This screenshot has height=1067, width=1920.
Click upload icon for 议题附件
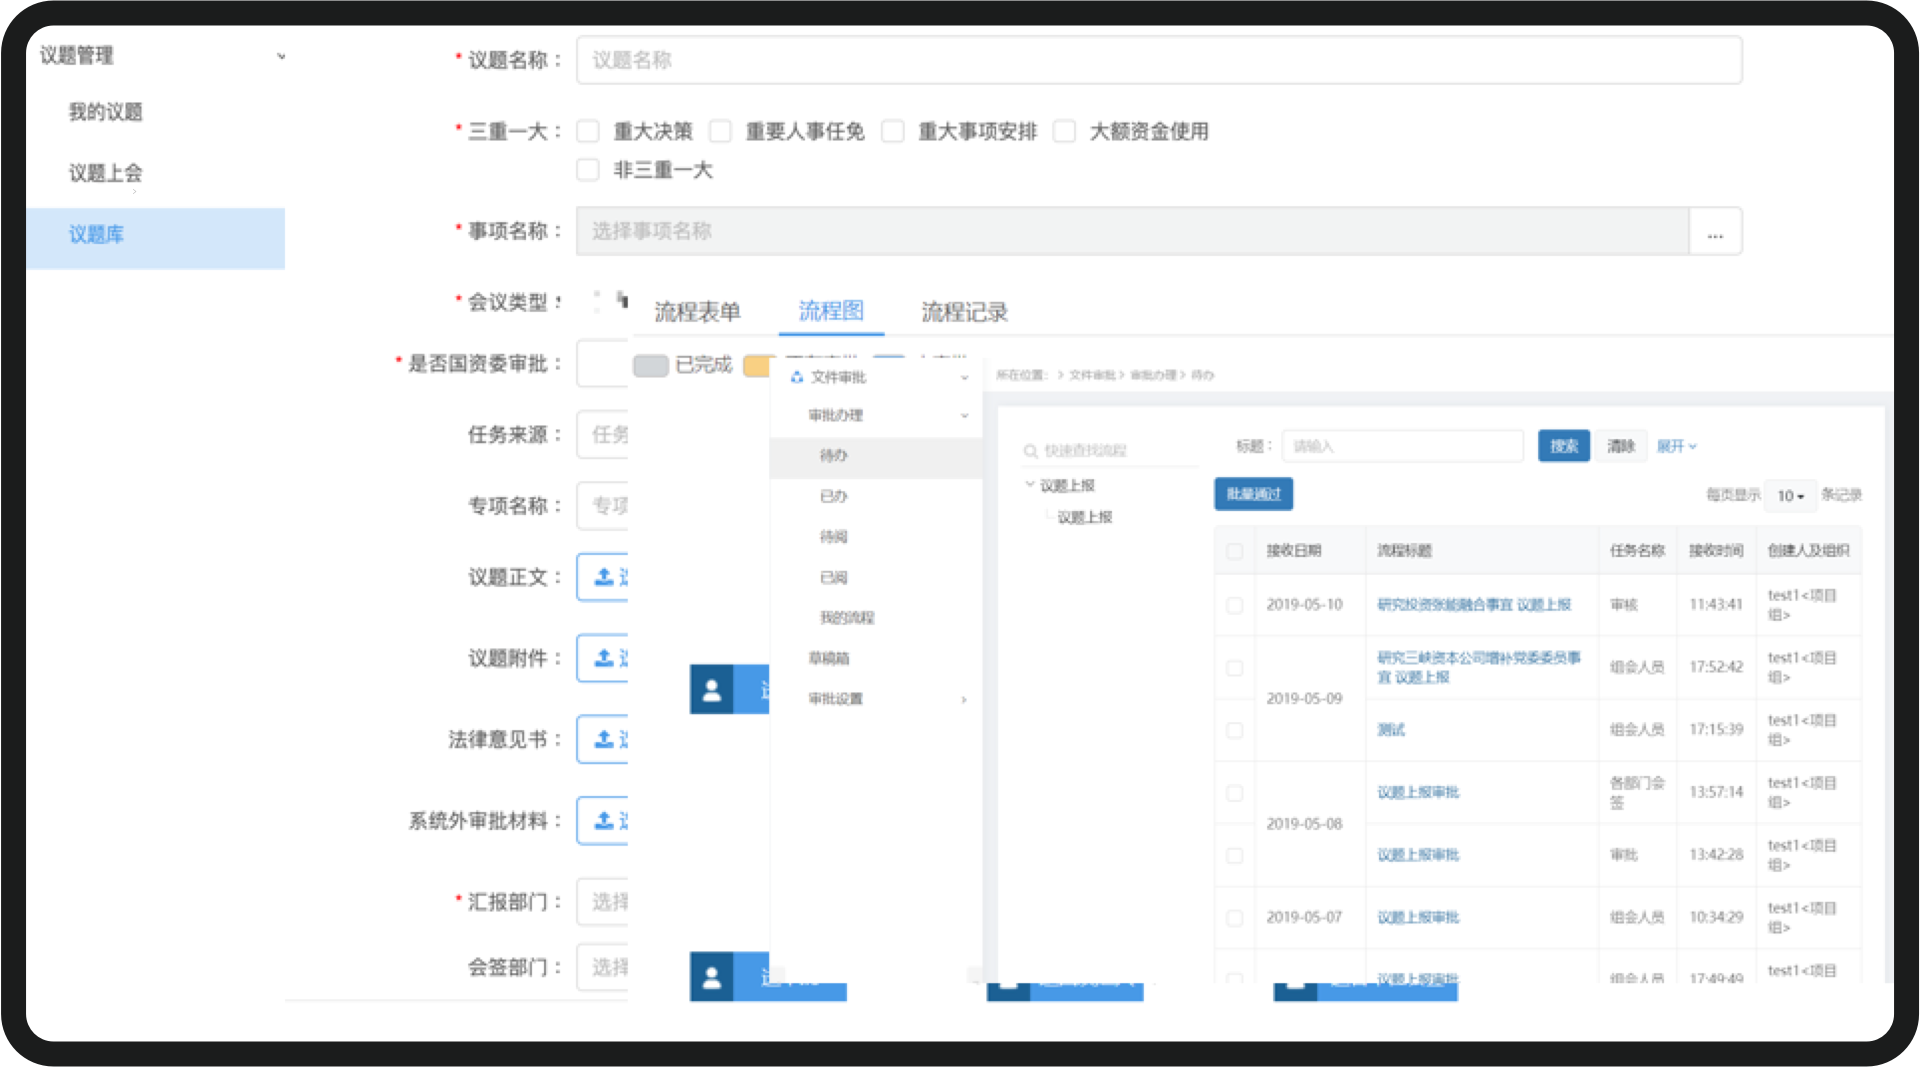click(x=604, y=658)
